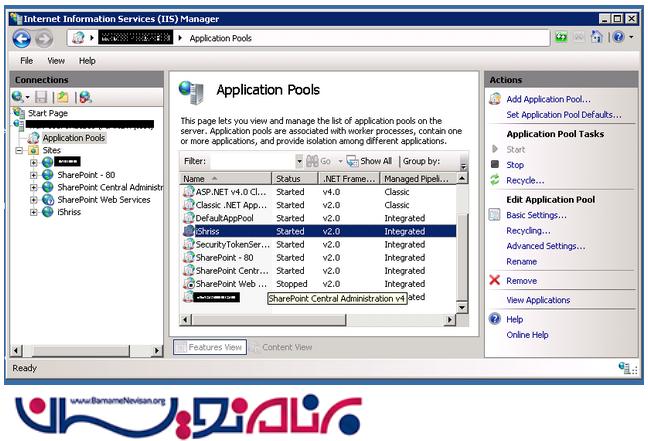Click the DefaultAppPool row icon
Screen dimensions: 648x441
point(189,218)
